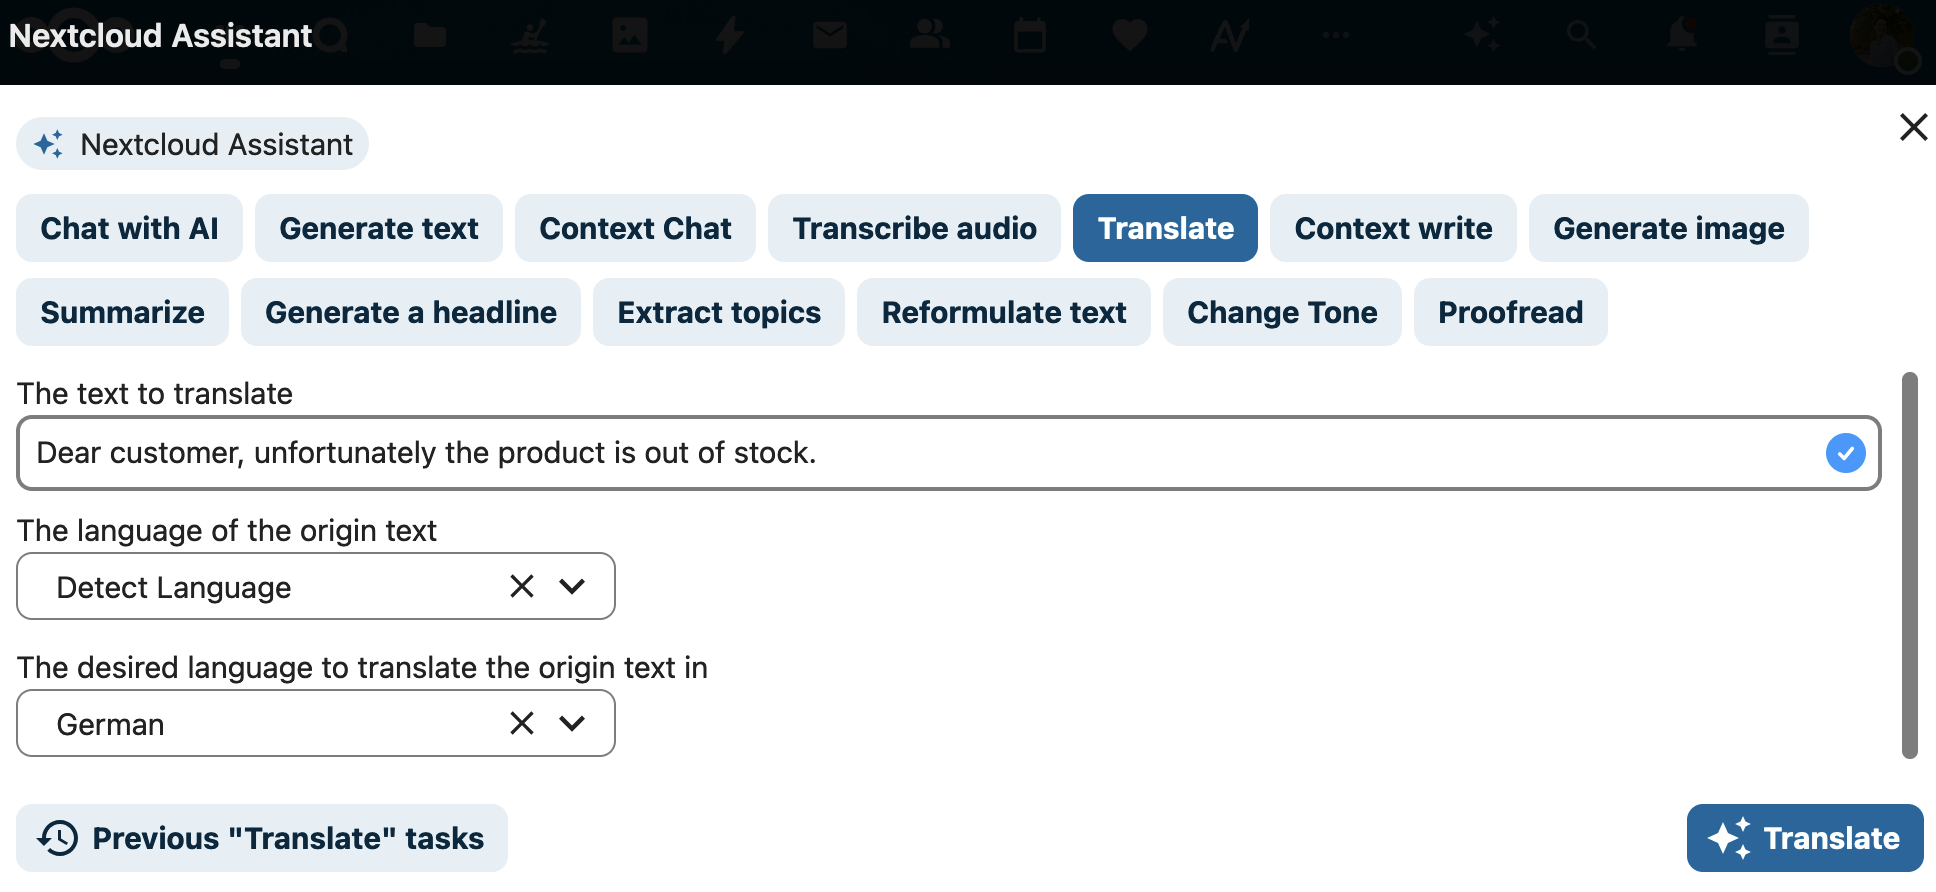Click the Nextcloud Assistant sparkle chip
1936x892 pixels.
192,144
